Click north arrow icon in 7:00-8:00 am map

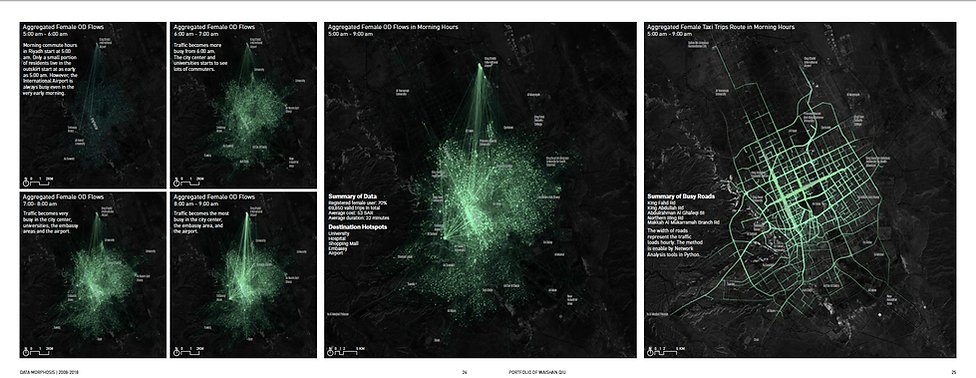point(27,351)
